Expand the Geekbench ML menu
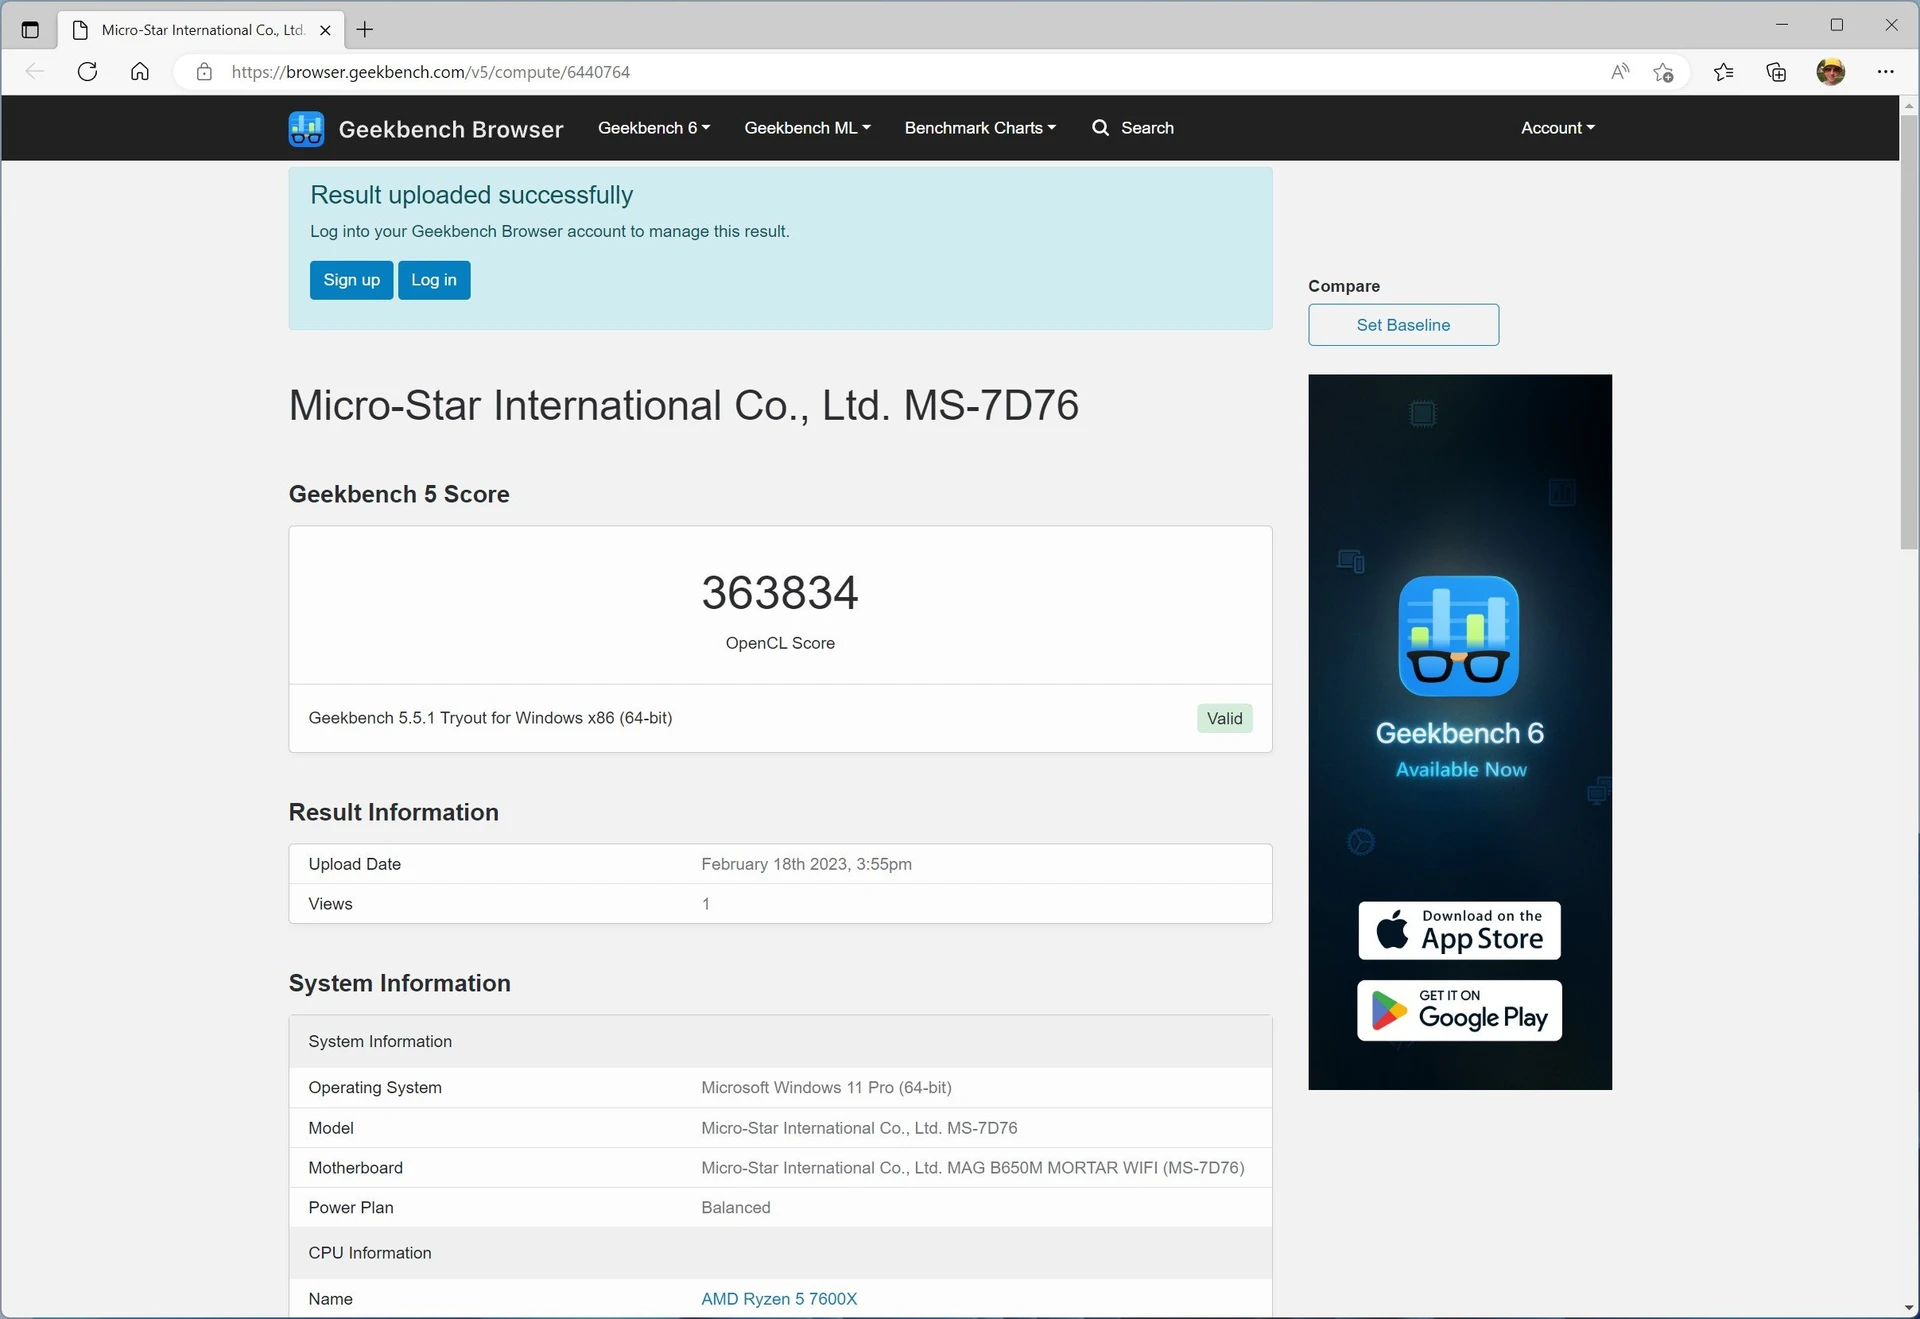 coord(807,128)
